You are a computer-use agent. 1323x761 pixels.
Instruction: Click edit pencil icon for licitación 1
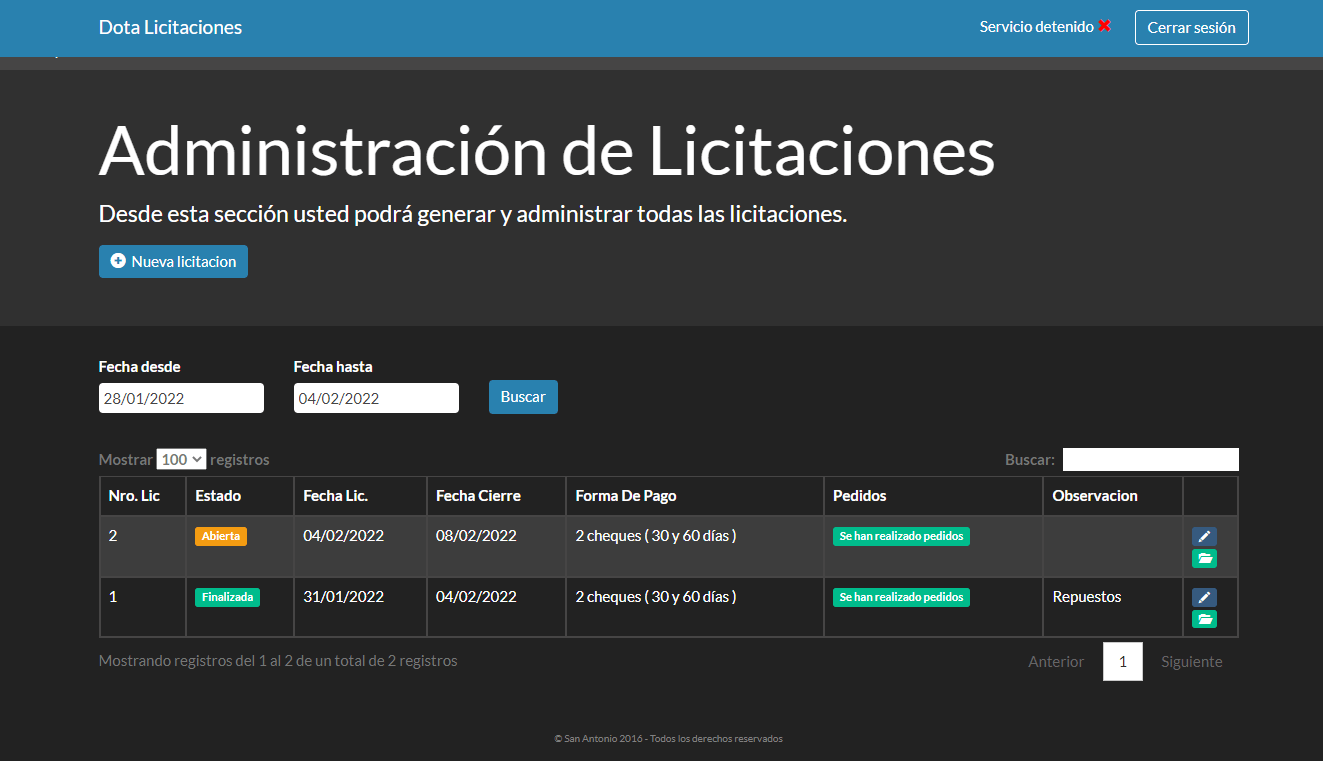pos(1204,597)
